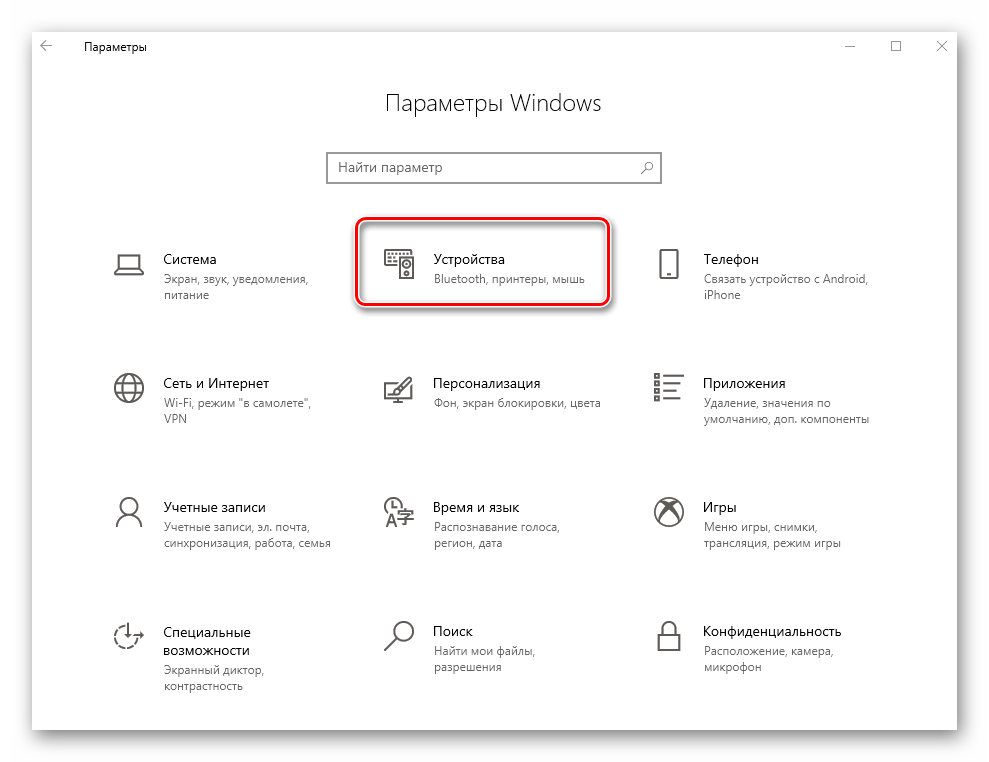The width and height of the screenshot is (989, 762).
Task: Click the Поиск magnifier category icon
Action: click(x=399, y=636)
